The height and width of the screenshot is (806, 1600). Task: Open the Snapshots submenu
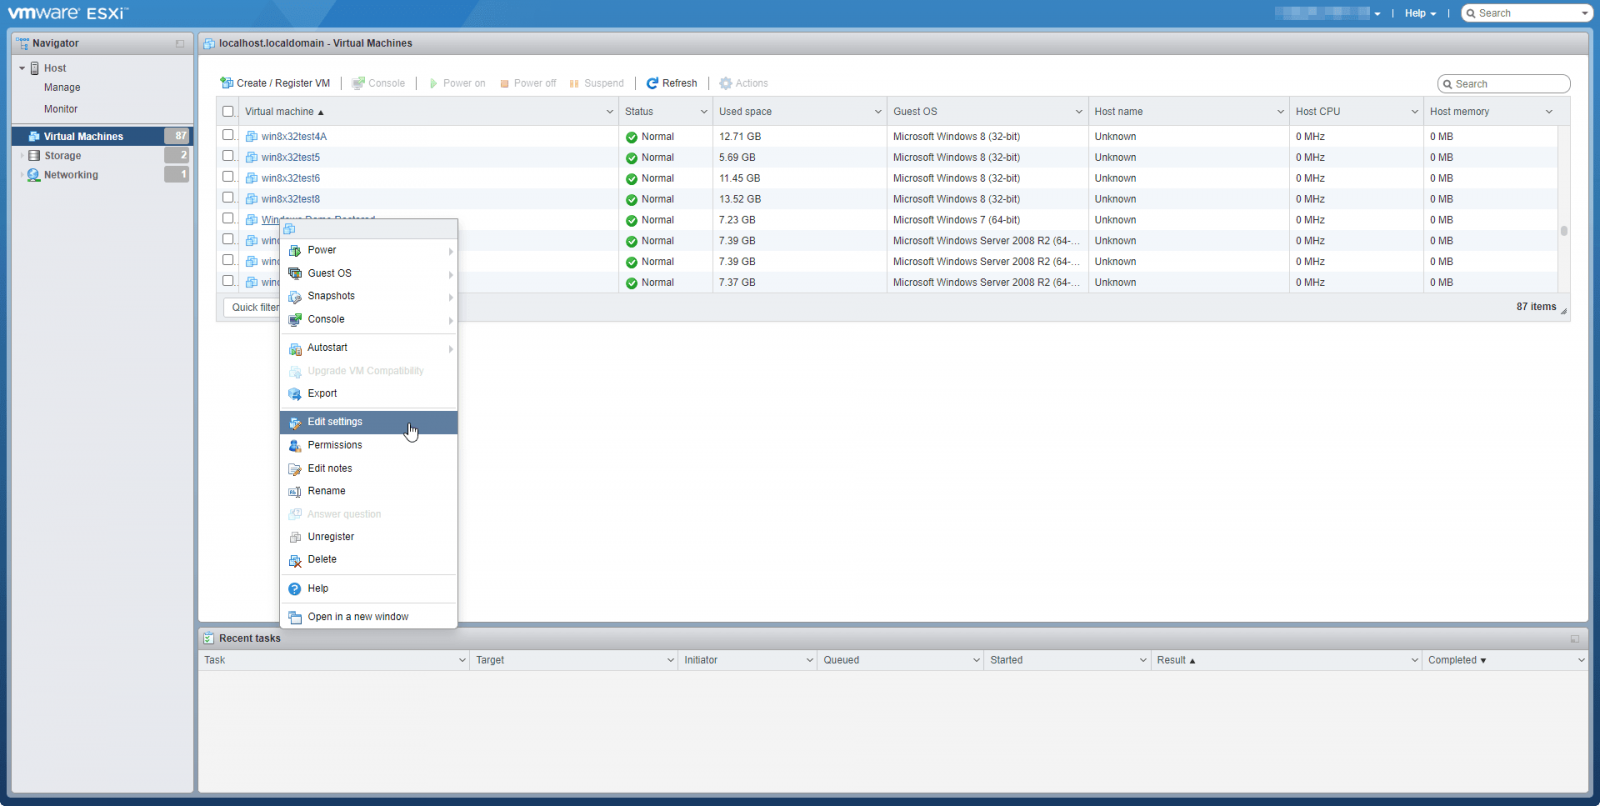point(368,297)
